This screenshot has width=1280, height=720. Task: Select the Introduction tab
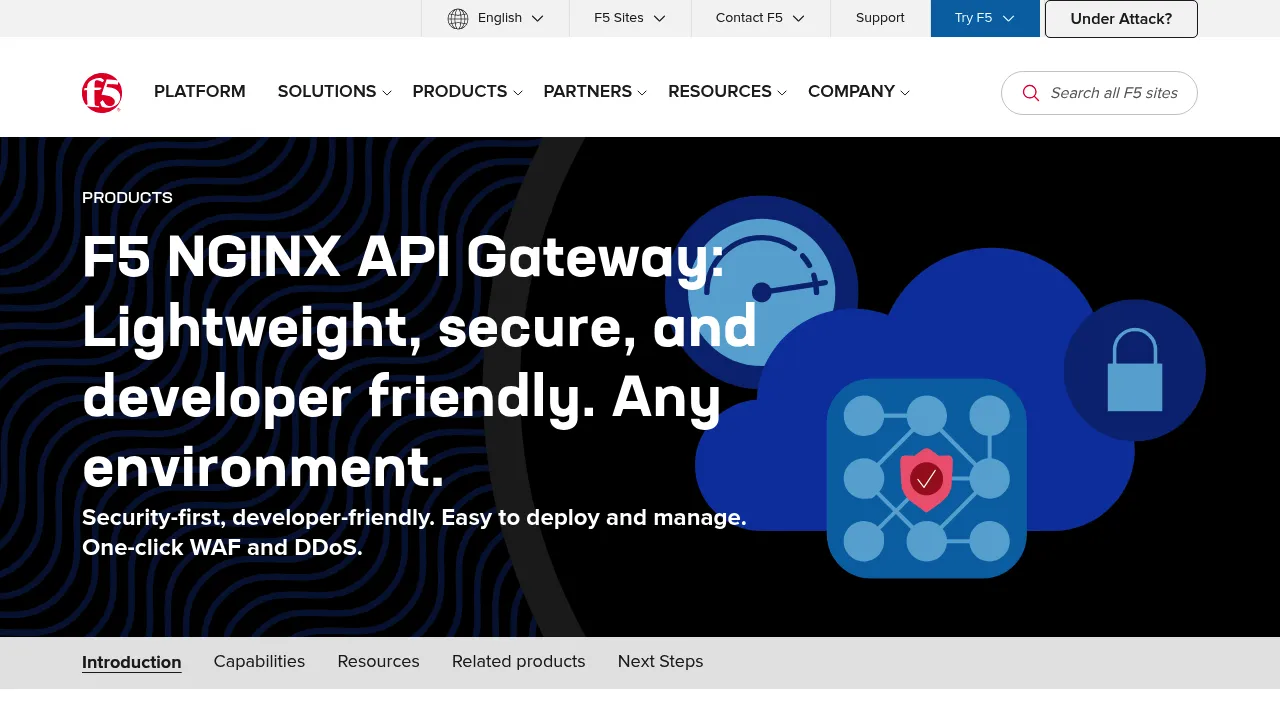[132, 662]
